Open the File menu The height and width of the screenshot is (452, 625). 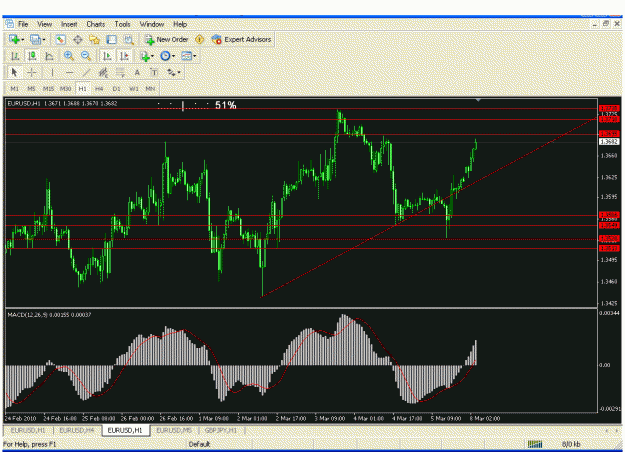click(23, 24)
